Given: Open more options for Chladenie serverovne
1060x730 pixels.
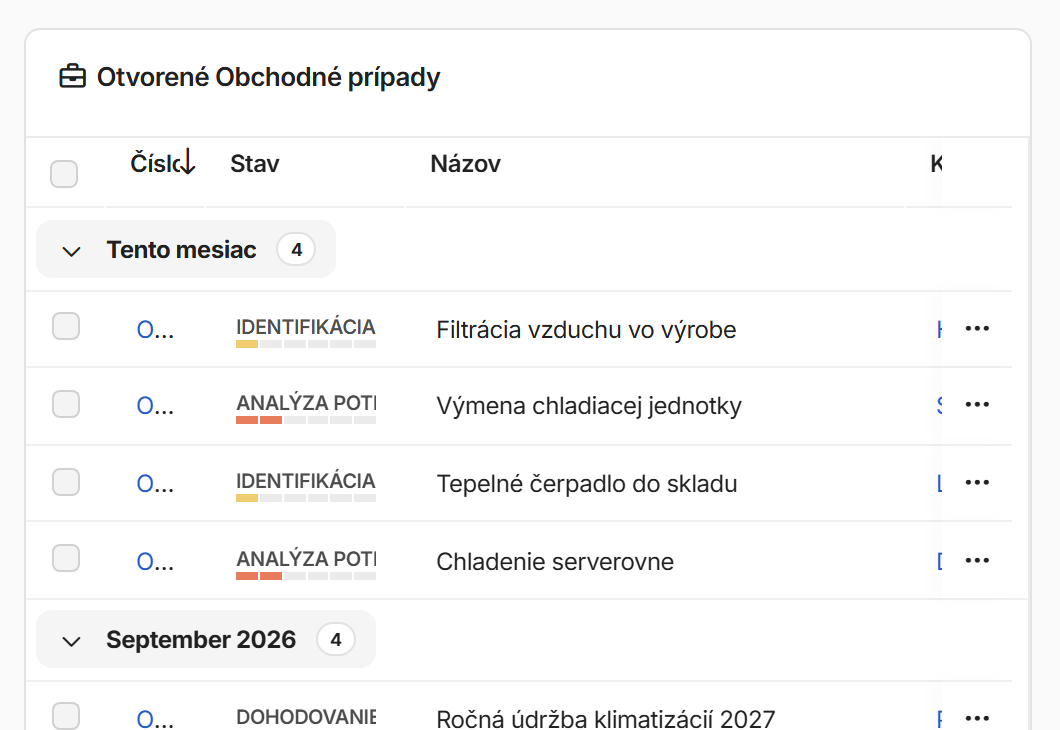Looking at the screenshot, I should click(x=977, y=560).
